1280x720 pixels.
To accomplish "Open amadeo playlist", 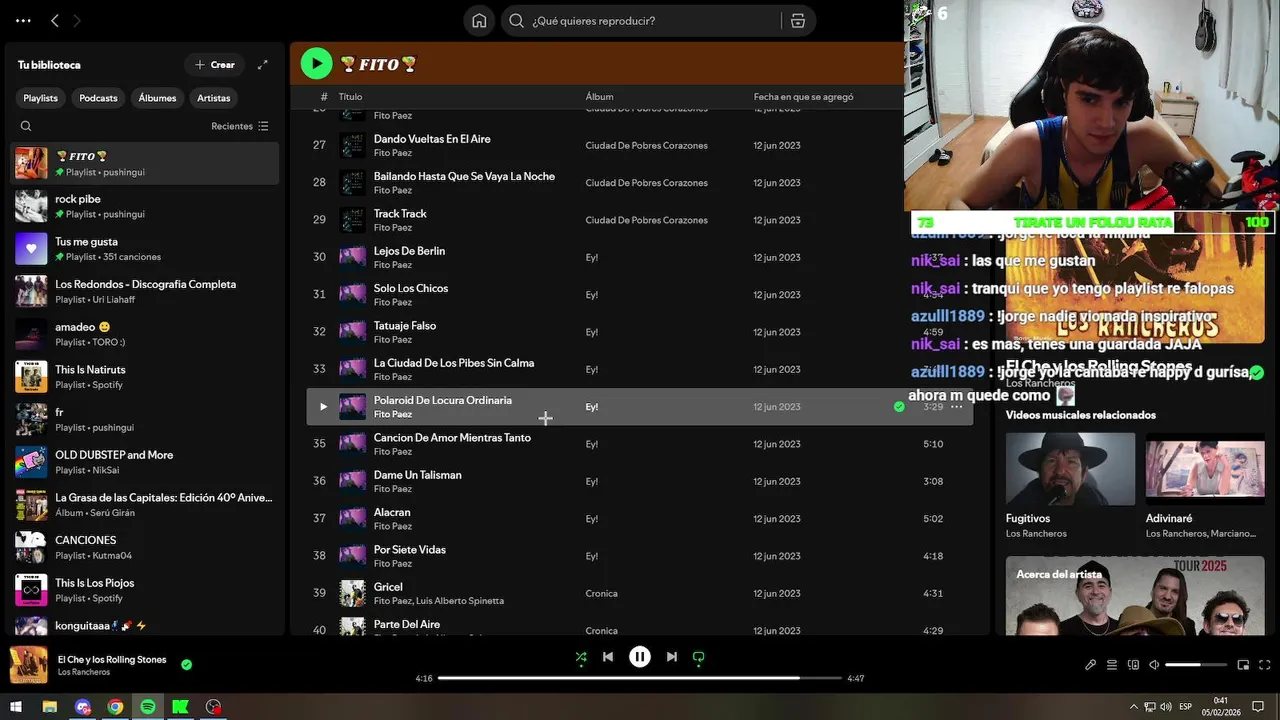I will (145, 334).
